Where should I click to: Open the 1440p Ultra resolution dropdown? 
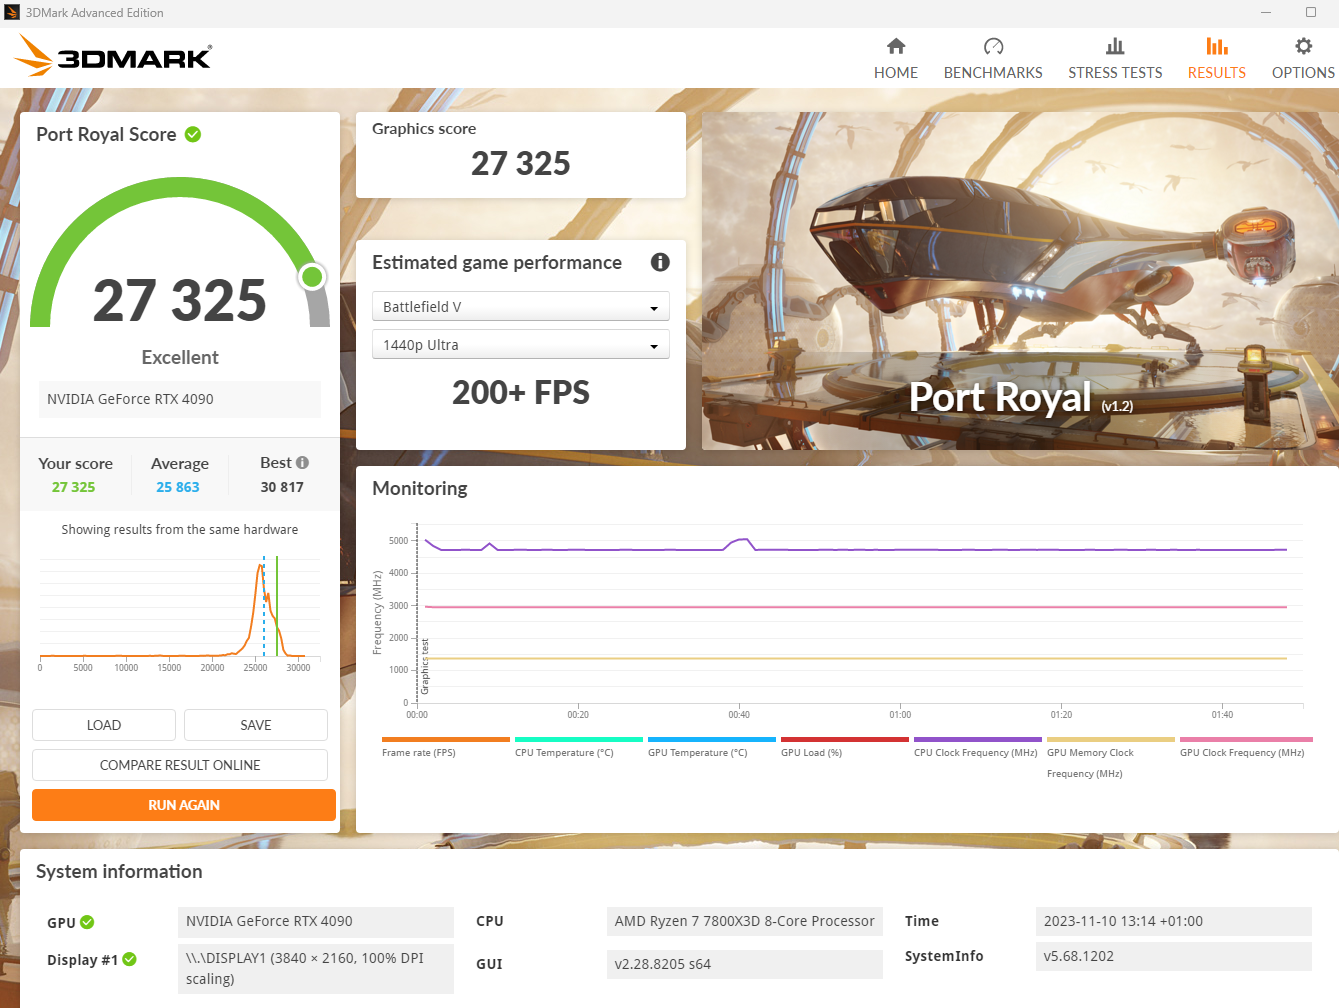pyautogui.click(x=520, y=344)
